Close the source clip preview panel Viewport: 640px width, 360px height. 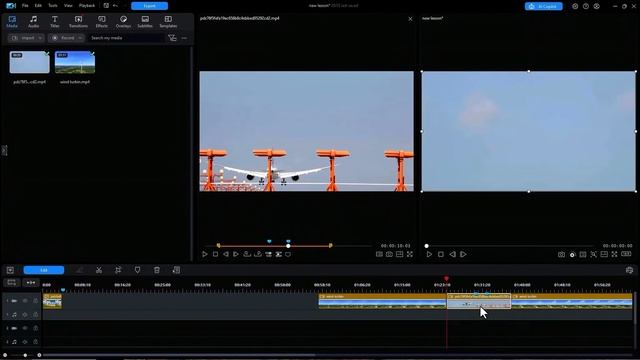[410, 19]
